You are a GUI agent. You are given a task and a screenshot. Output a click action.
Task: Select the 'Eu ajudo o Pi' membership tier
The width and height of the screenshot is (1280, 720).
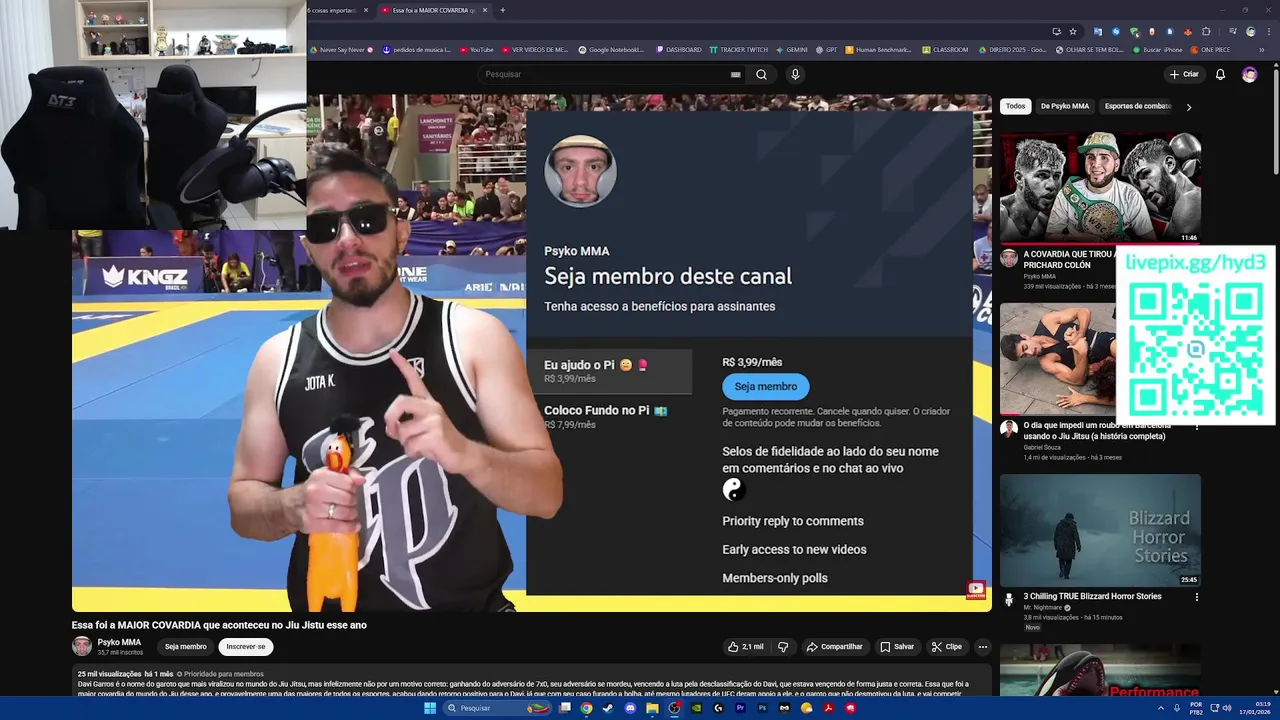pyautogui.click(x=608, y=371)
